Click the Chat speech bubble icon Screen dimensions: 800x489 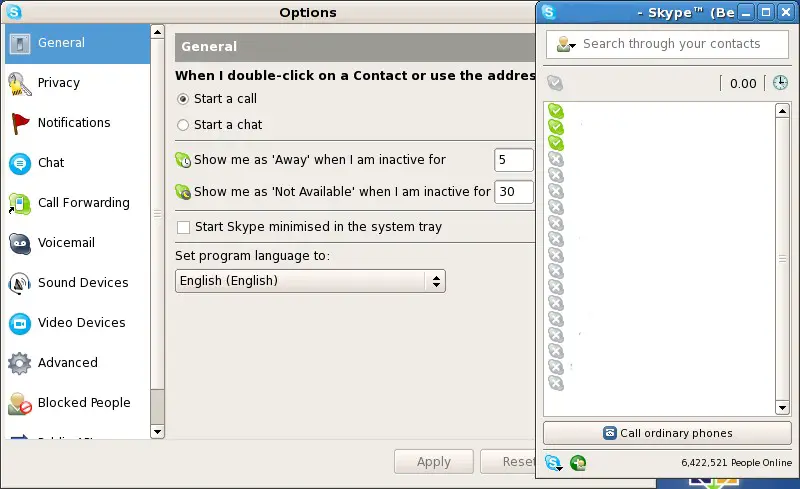(x=20, y=164)
